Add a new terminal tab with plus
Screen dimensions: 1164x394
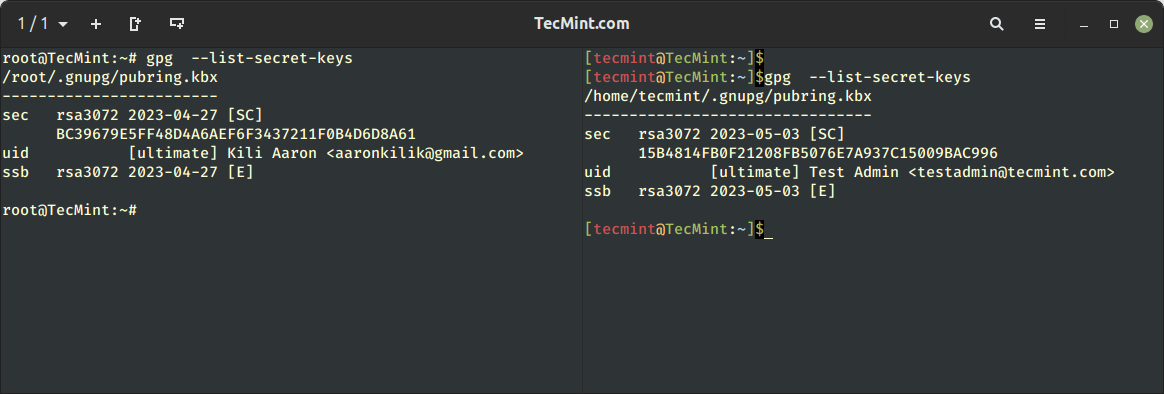[96, 24]
